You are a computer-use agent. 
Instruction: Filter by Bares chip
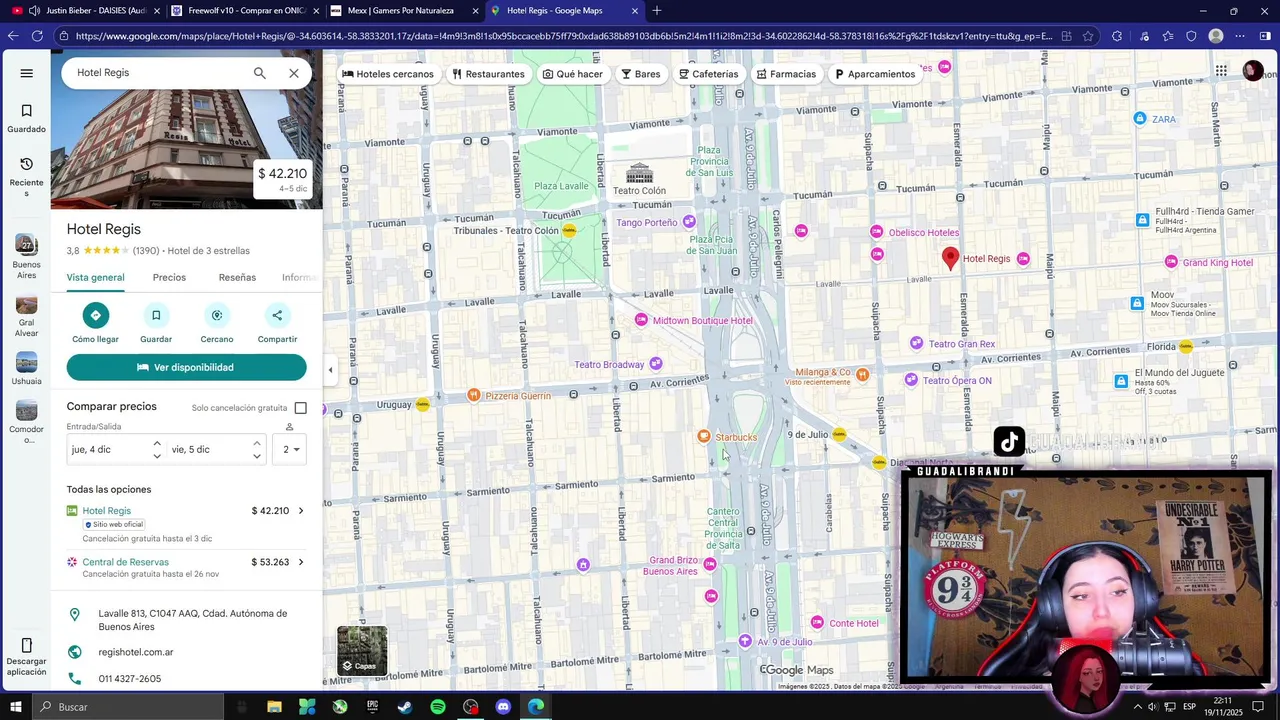click(x=641, y=74)
